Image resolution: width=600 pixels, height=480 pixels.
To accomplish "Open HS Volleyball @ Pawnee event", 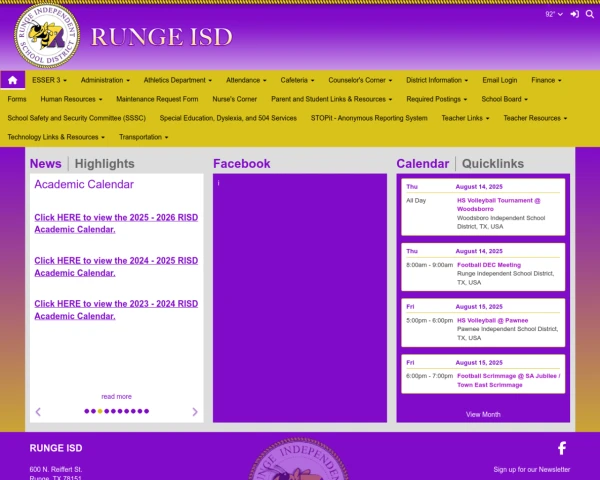I will 492,320.
